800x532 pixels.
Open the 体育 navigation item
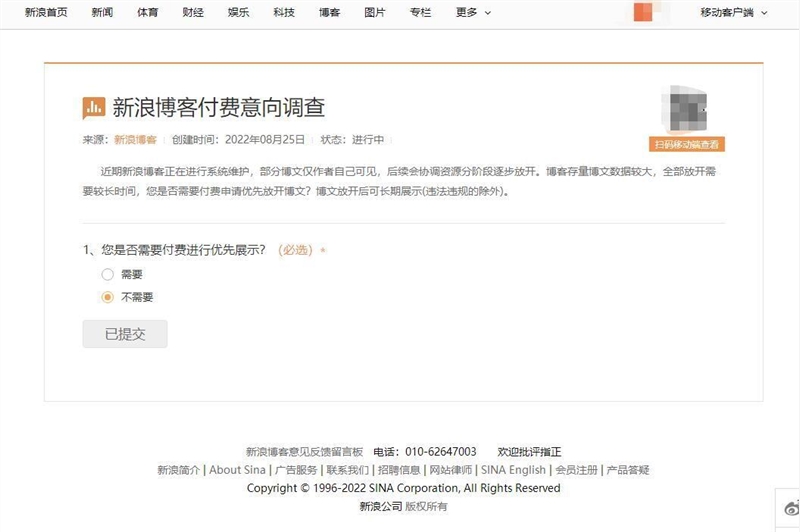coord(147,12)
